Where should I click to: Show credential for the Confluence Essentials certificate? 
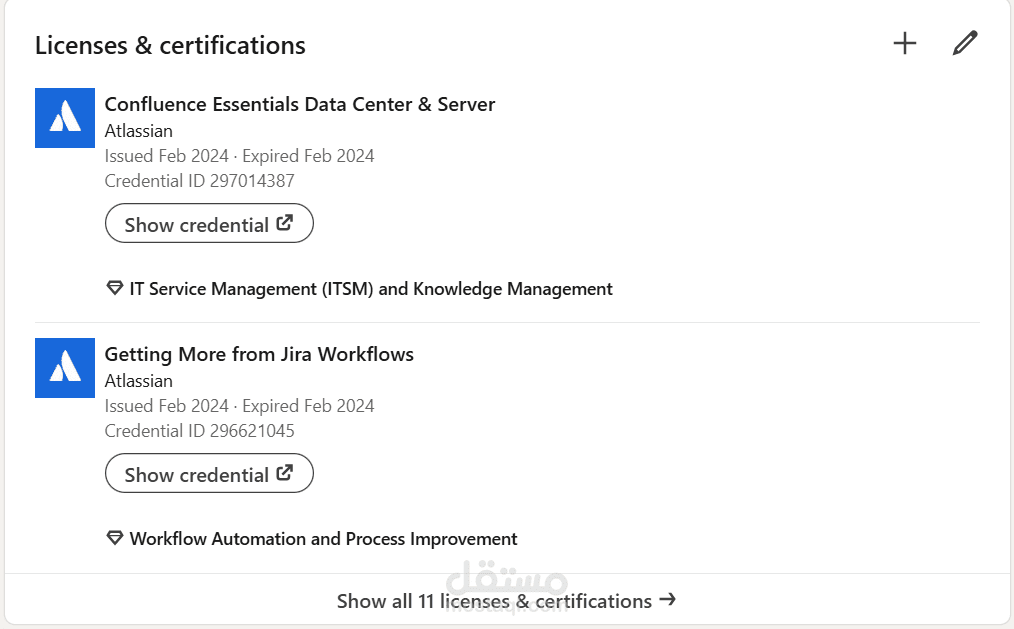coord(209,224)
